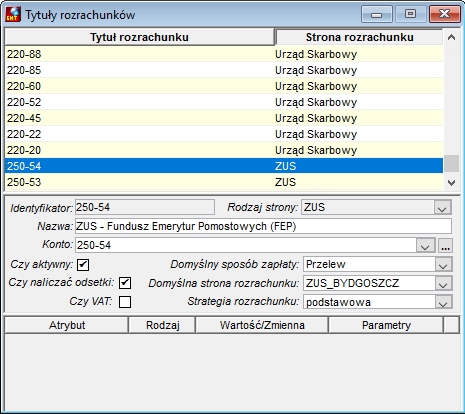The image size is (465, 414).
Task: Select row 220-60
Action: tap(224, 86)
